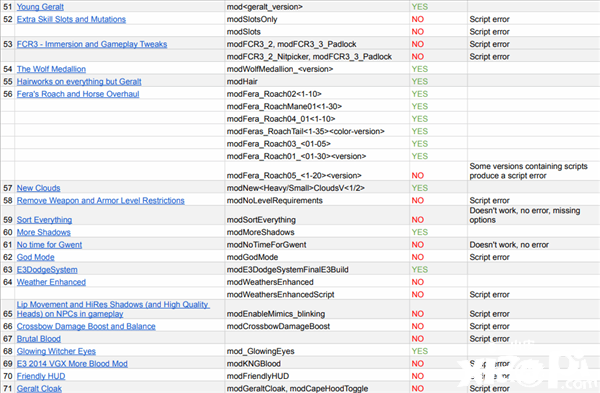Open the E3DodgeSystem link
Image resolution: width=600 pixels, height=393 pixels.
click(47, 270)
